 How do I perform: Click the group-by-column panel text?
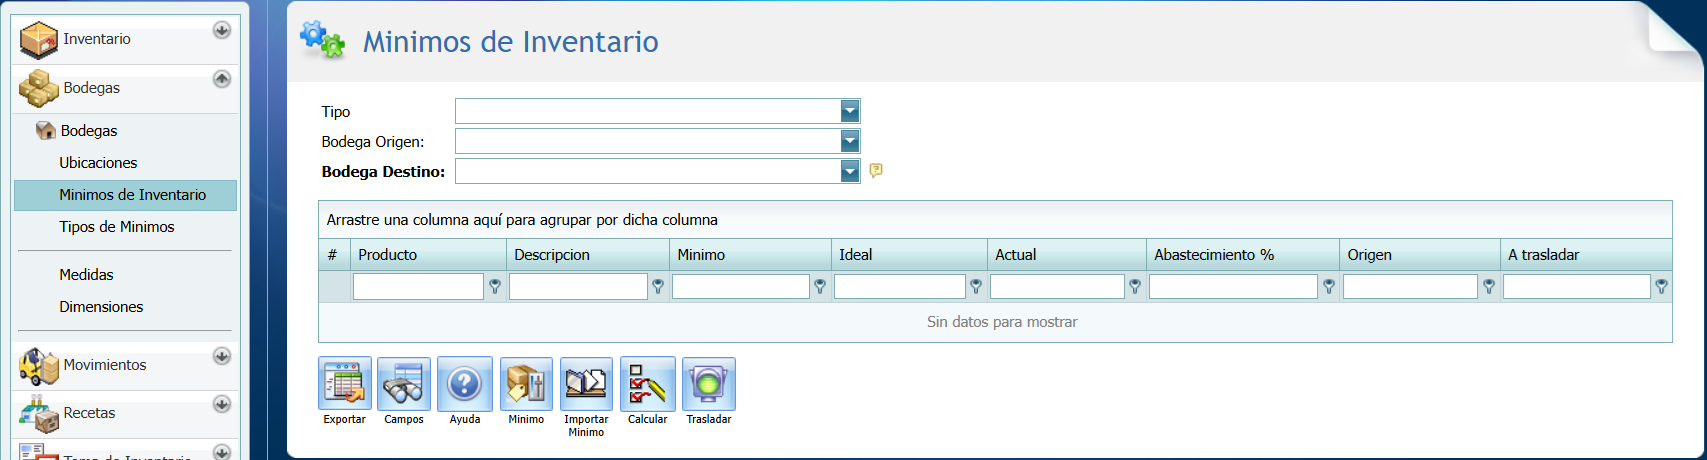coord(522,219)
